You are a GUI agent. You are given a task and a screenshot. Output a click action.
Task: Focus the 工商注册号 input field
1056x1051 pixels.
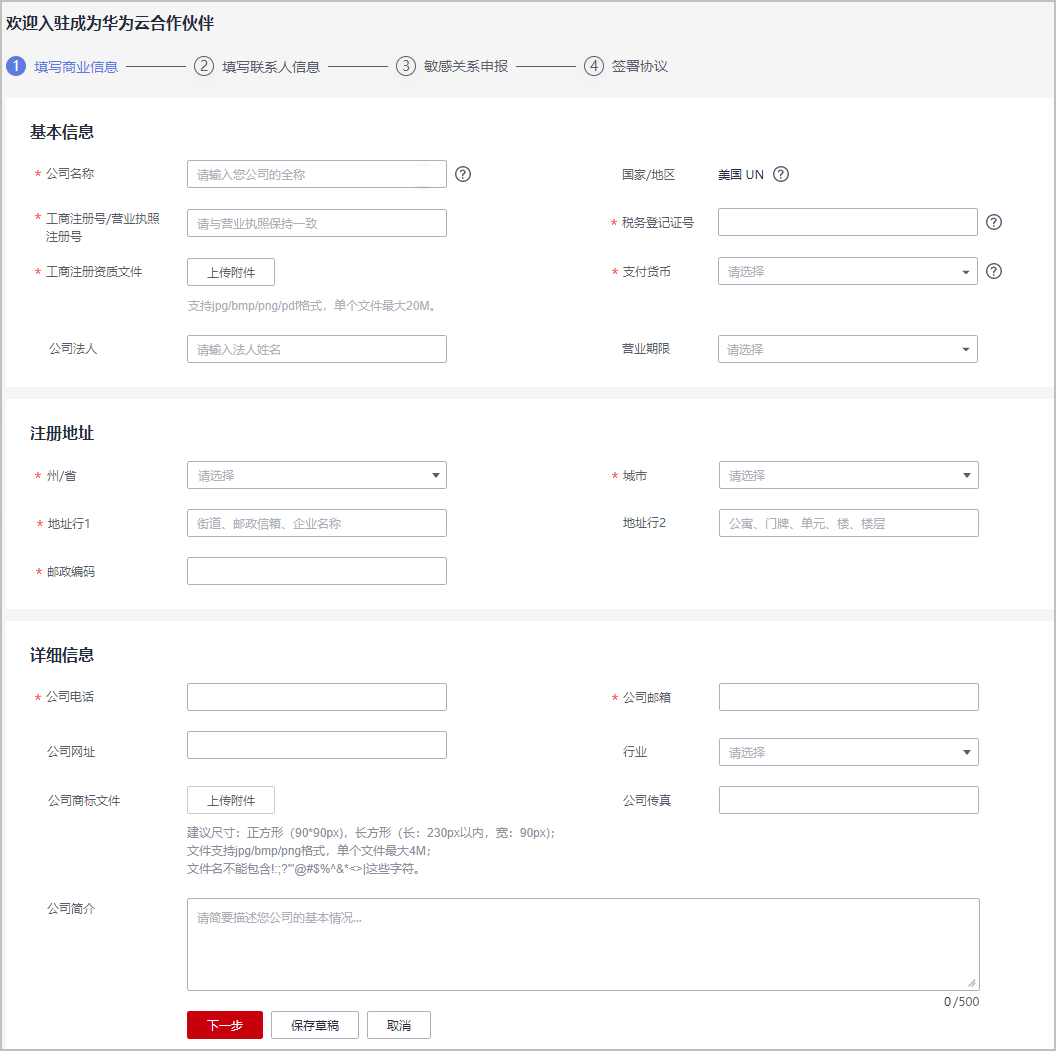pos(317,223)
